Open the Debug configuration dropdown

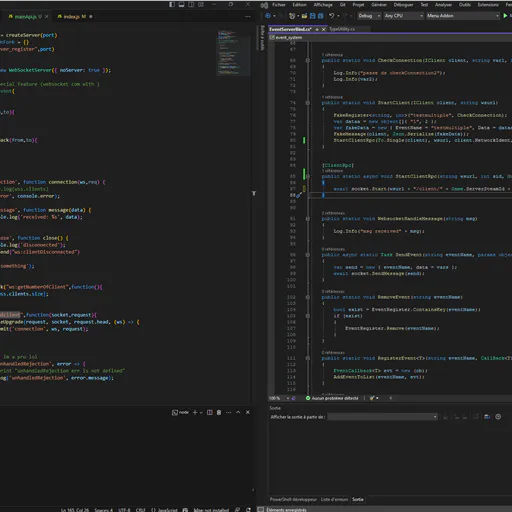(x=369, y=16)
